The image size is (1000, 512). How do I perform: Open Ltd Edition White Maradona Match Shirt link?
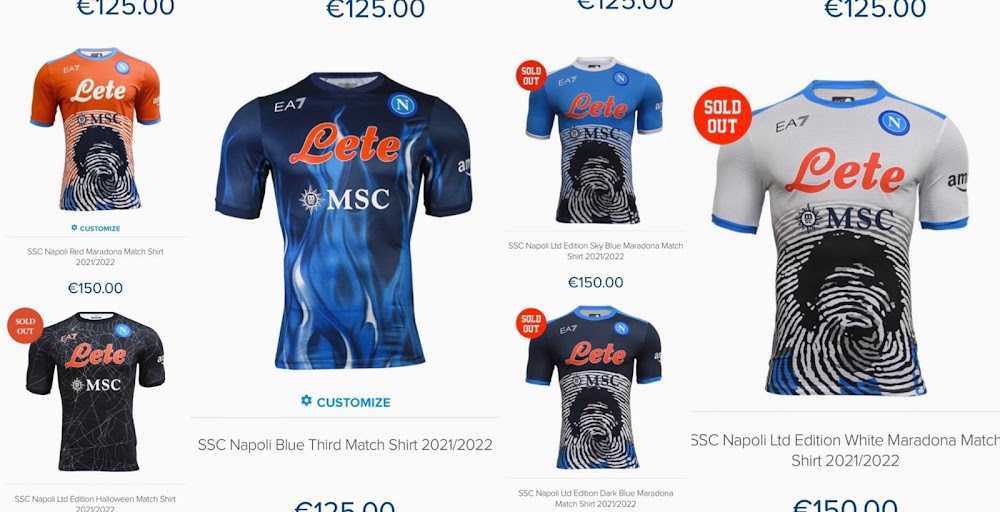(x=846, y=450)
